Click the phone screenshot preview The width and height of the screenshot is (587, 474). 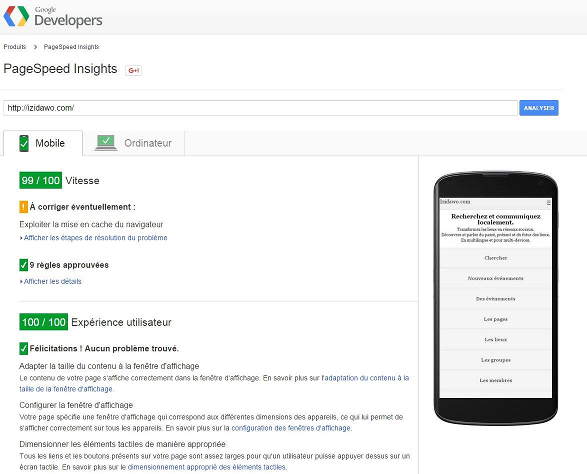496,298
